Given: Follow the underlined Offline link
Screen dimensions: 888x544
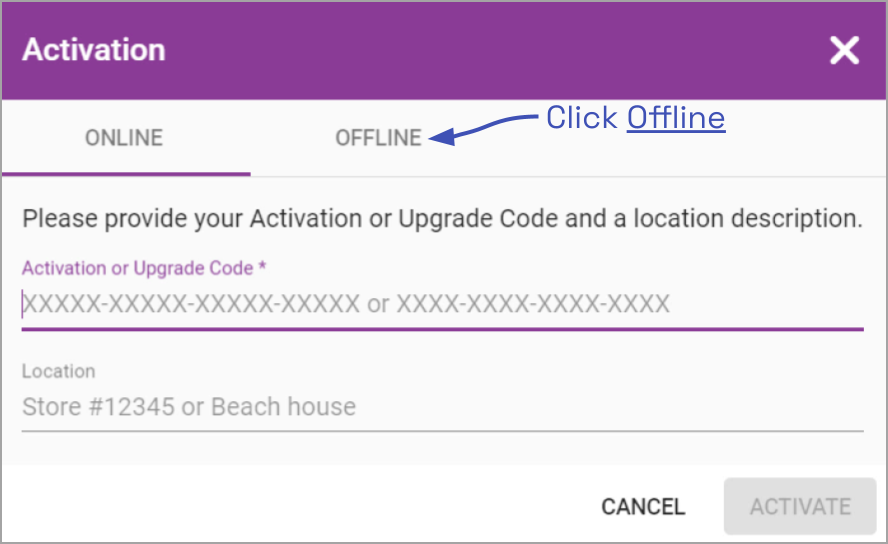Looking at the screenshot, I should (676, 118).
